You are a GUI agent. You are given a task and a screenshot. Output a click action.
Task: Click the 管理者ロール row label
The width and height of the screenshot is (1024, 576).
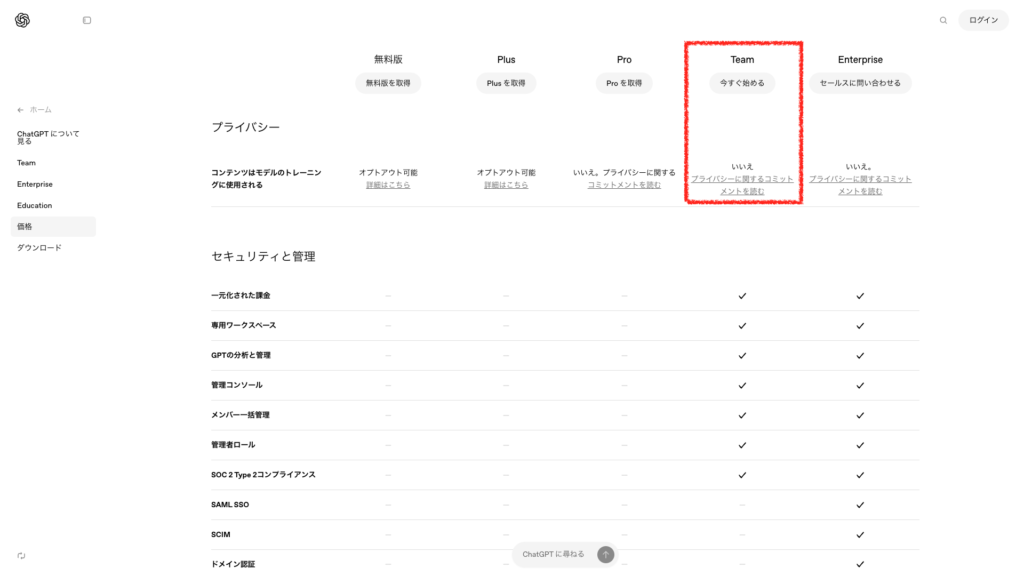point(233,445)
